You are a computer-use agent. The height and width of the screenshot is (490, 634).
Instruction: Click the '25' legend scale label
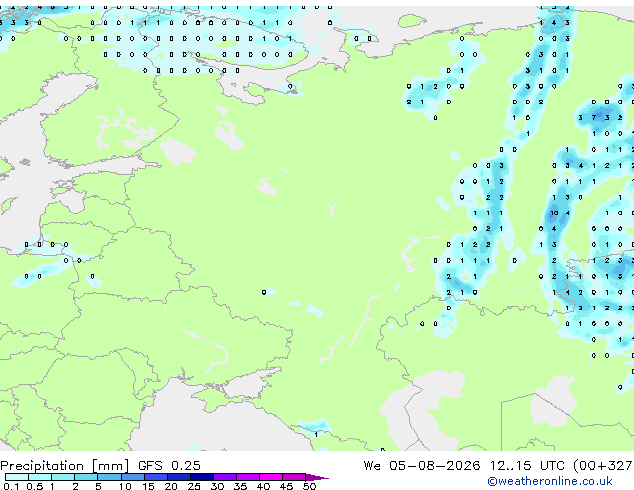tap(194, 486)
